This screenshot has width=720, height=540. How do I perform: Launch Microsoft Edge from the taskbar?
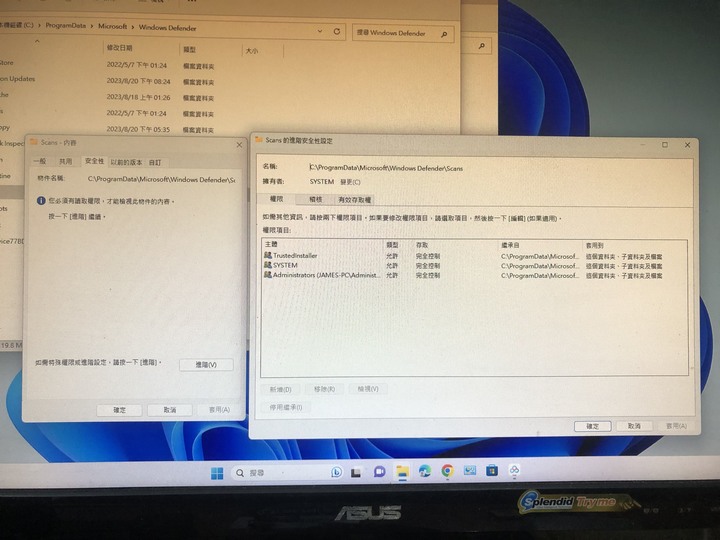click(x=425, y=471)
